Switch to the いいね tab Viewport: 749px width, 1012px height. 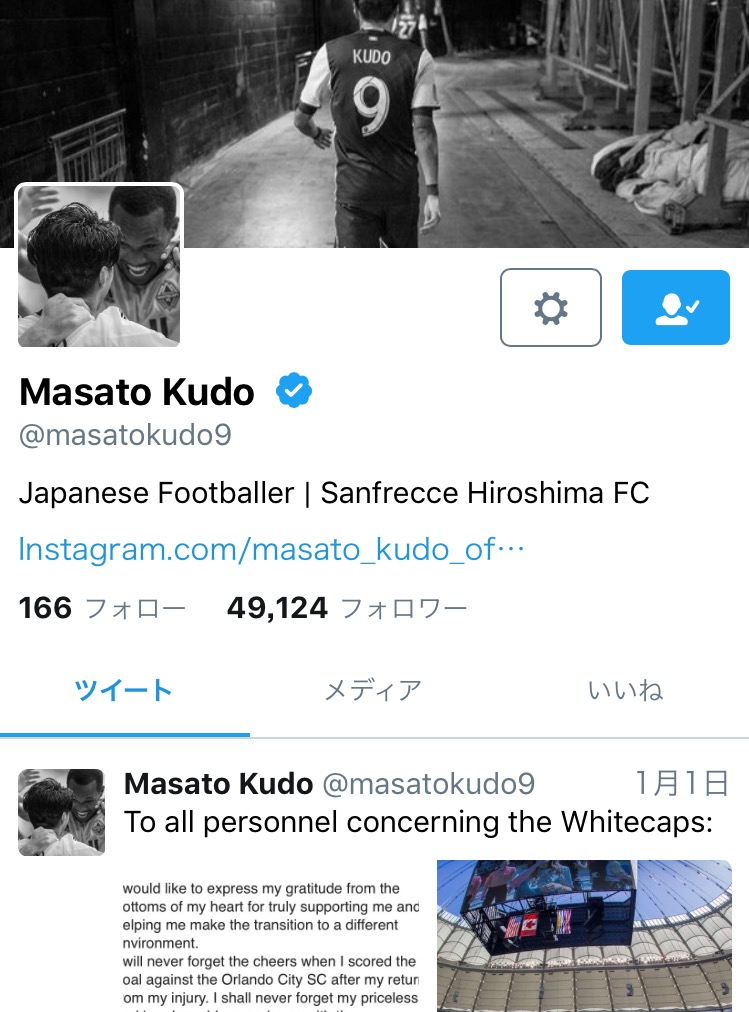pos(624,691)
